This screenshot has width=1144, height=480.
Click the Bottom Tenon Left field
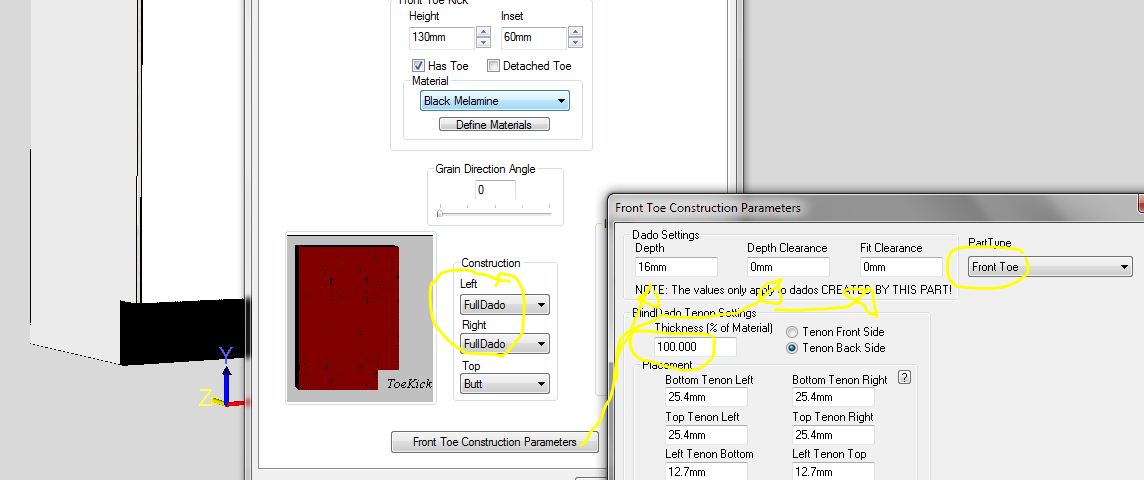click(x=706, y=398)
